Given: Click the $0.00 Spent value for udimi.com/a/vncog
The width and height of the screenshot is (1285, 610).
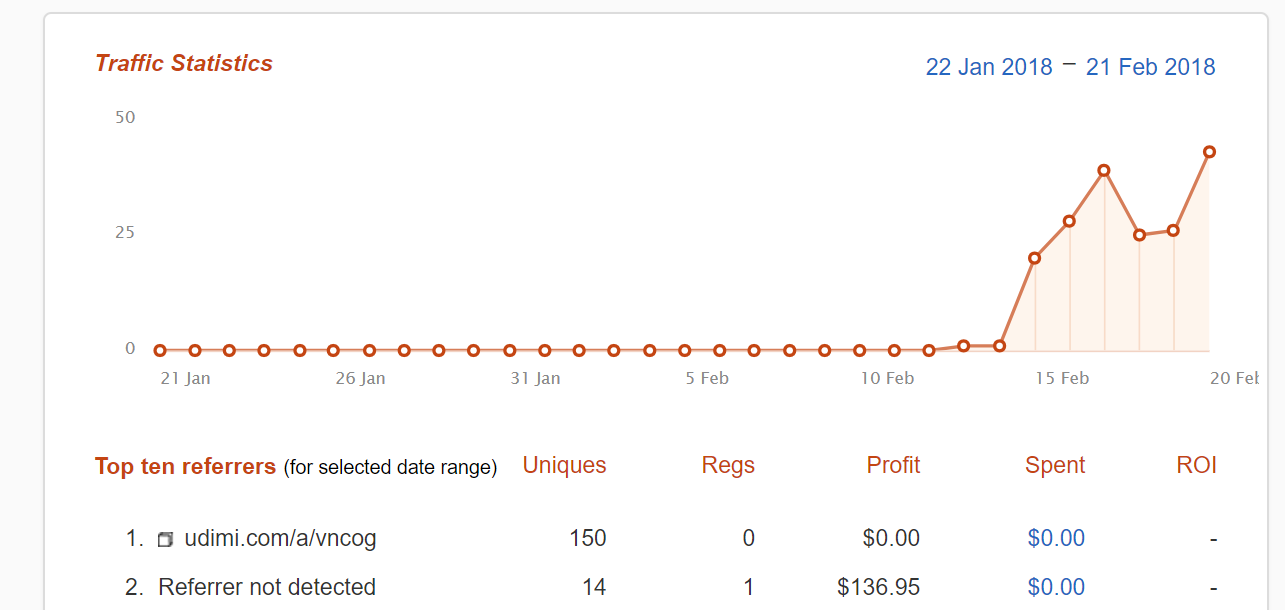Looking at the screenshot, I should (x=1056, y=538).
